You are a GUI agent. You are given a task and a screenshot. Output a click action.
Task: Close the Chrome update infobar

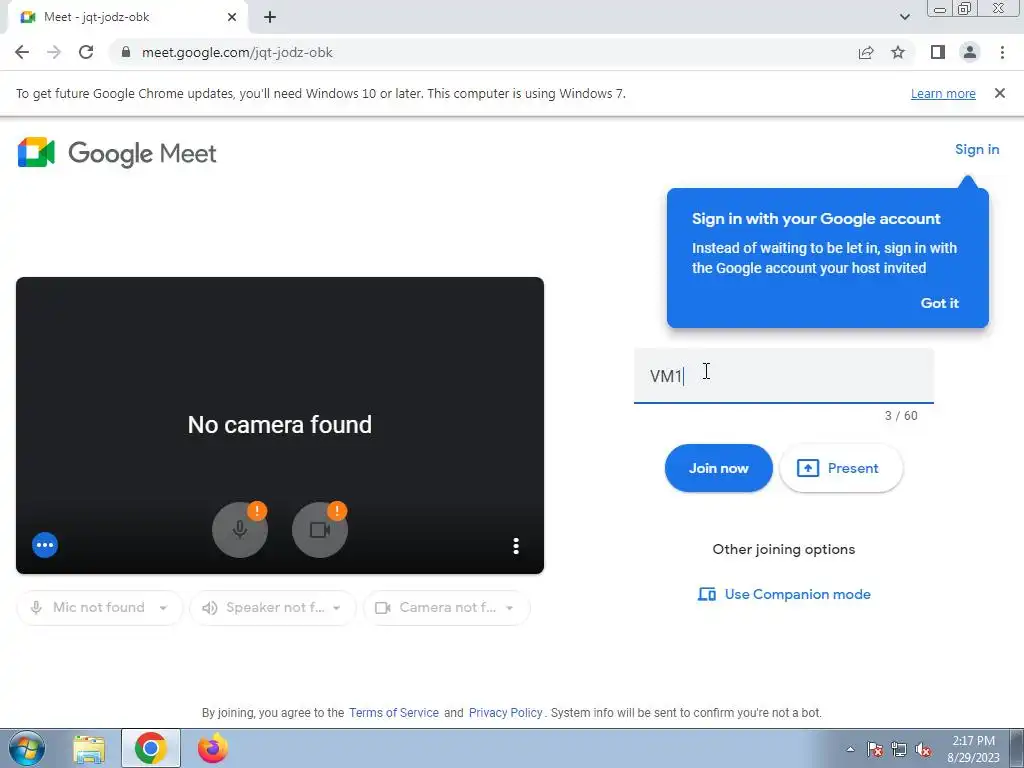tap(1000, 93)
